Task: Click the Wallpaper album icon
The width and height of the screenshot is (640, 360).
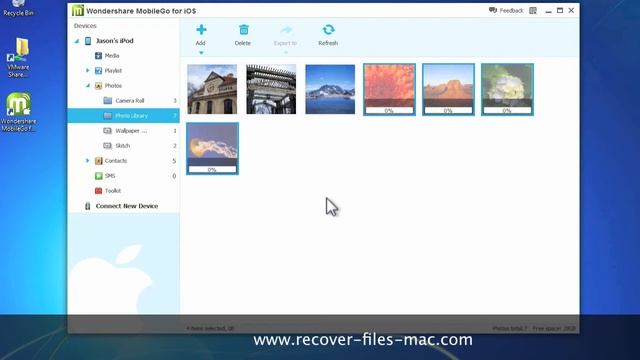Action: [x=108, y=131]
